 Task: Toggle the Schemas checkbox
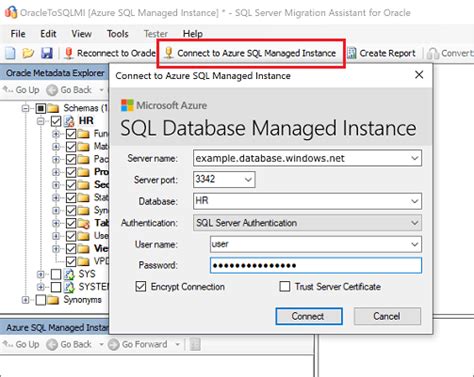pyautogui.click(x=41, y=108)
